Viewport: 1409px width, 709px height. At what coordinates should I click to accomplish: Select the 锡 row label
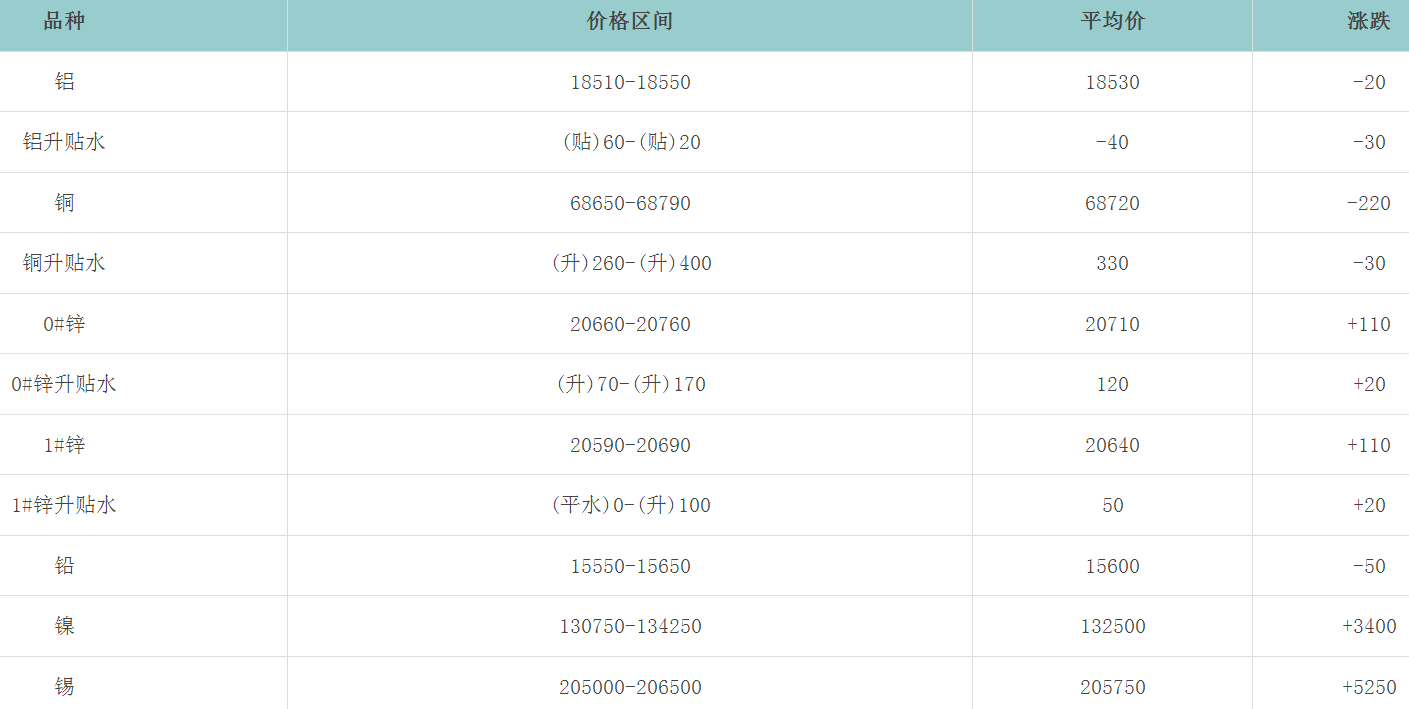pyautogui.click(x=64, y=687)
